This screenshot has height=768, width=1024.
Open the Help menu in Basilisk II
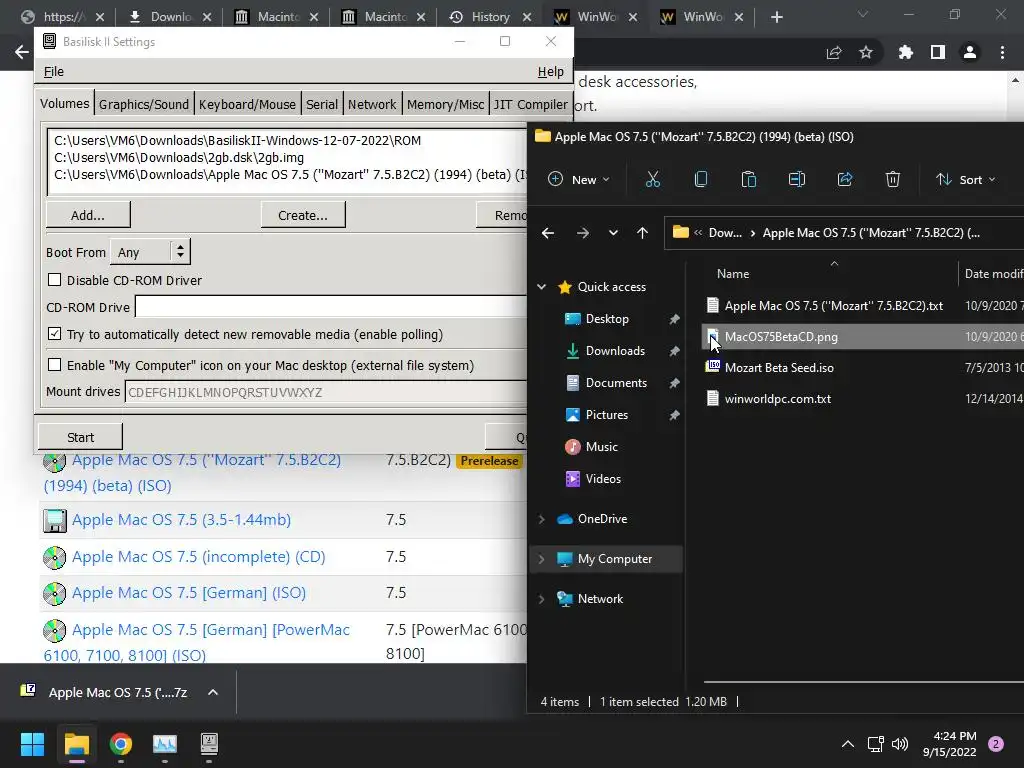[x=551, y=72]
